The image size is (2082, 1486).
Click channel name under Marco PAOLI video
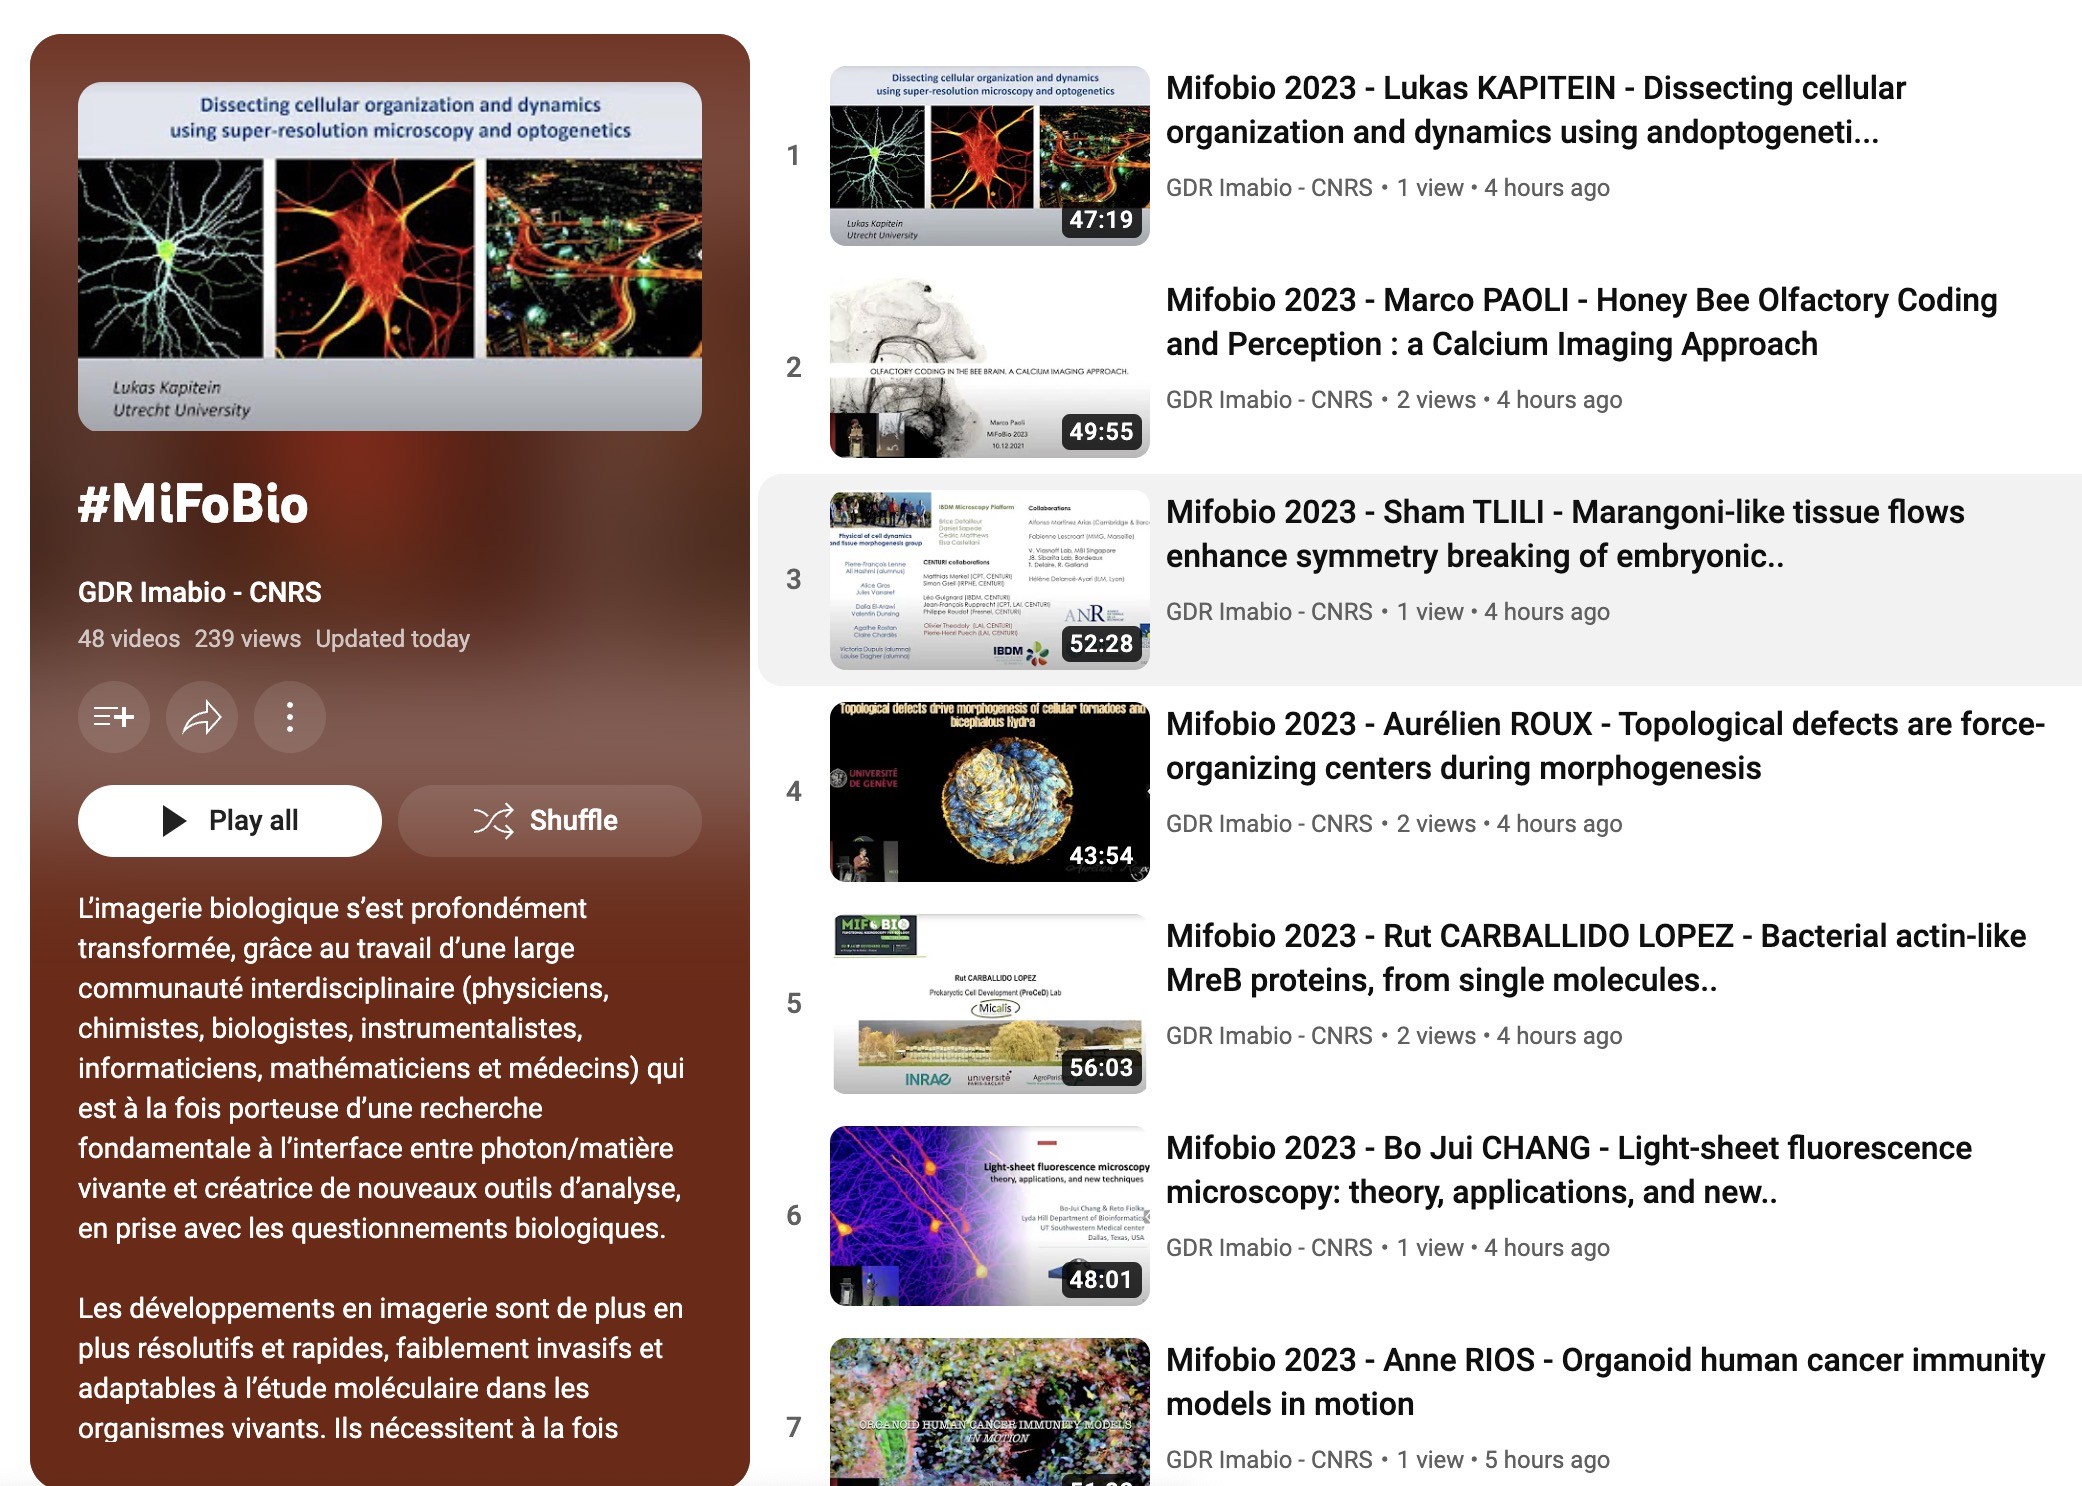click(1269, 400)
